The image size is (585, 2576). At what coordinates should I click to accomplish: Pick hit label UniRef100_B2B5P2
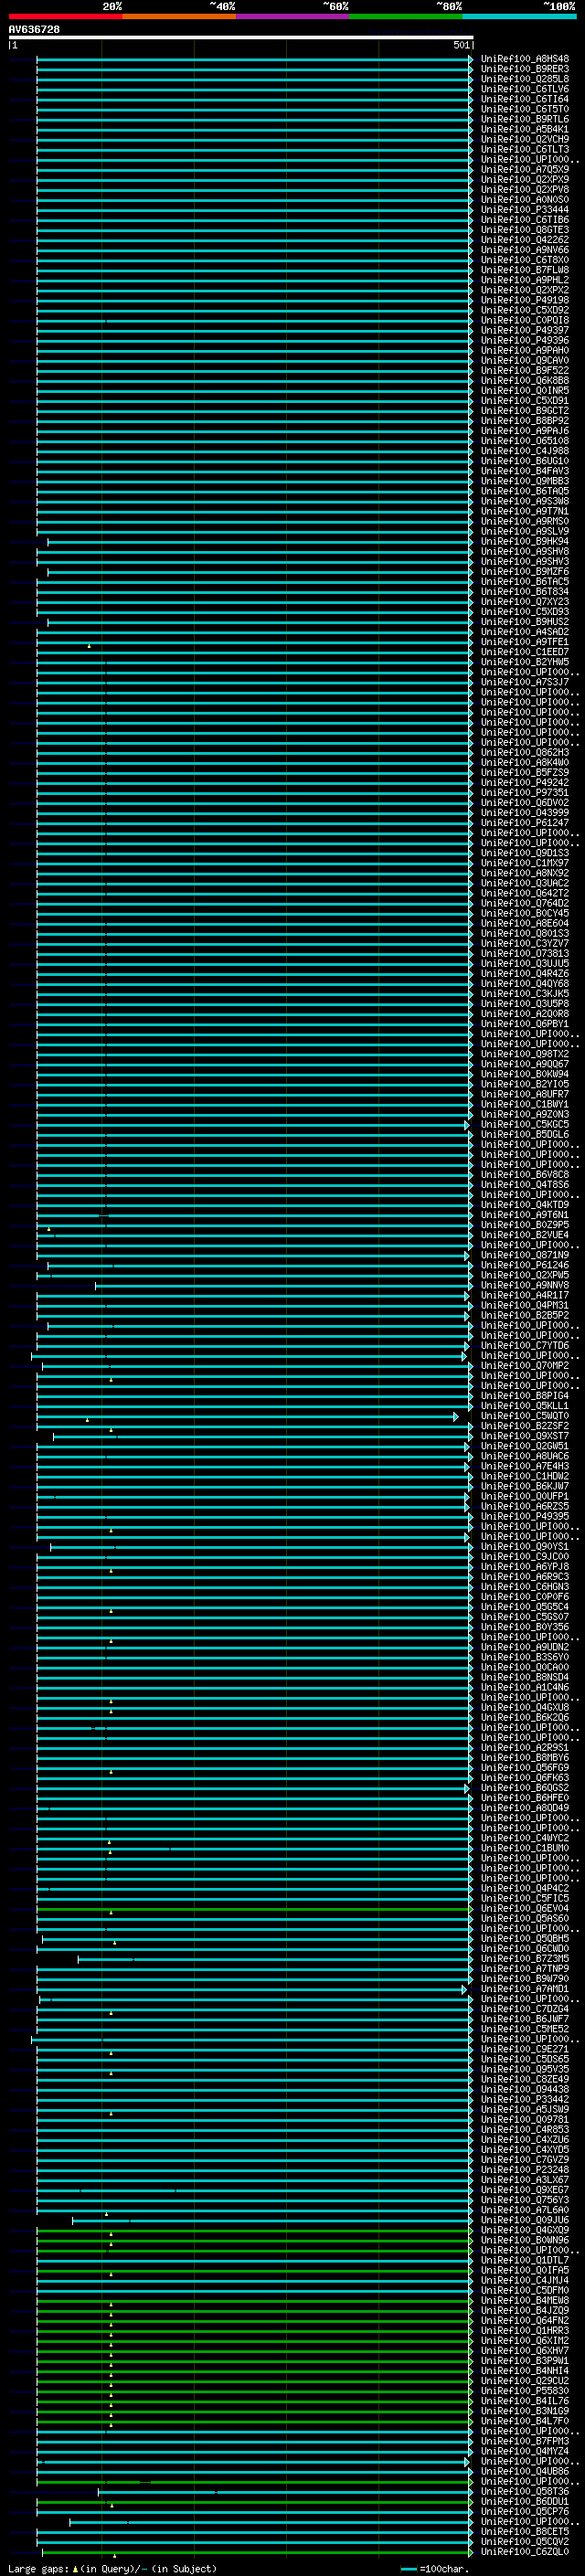pyautogui.click(x=525, y=1316)
